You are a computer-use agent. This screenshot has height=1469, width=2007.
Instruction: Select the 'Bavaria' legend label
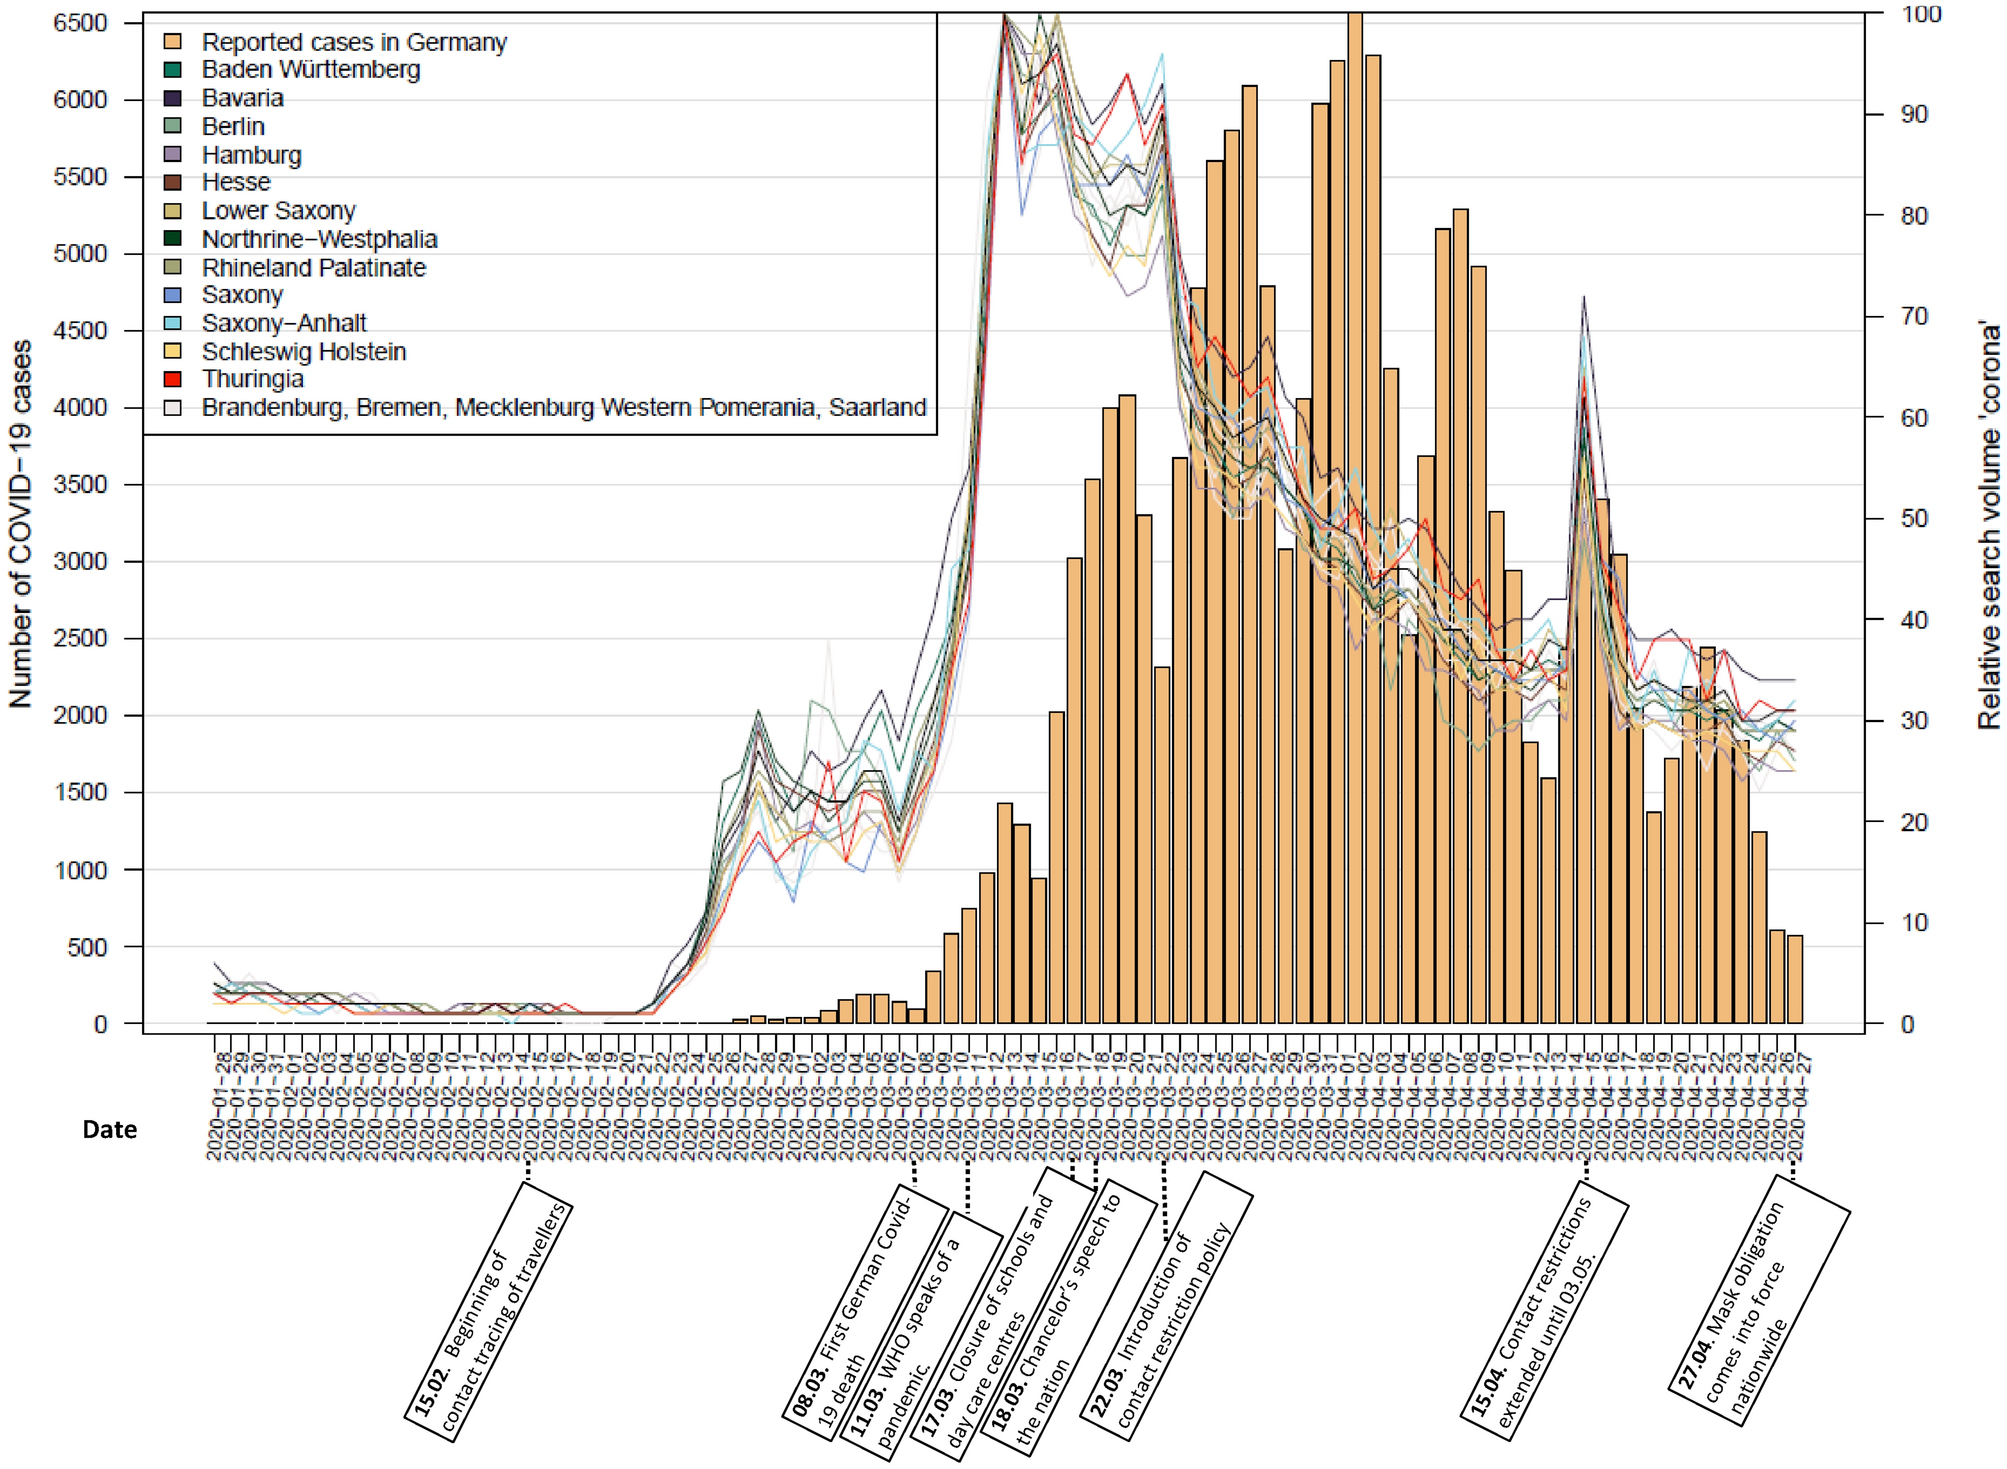point(243,98)
